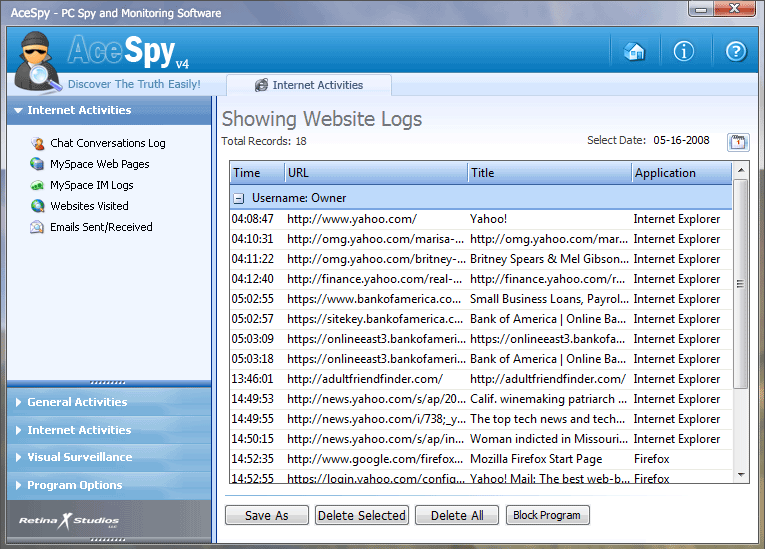The image size is (765, 550).
Task: Click the log list scroll down arrow
Action: (741, 474)
